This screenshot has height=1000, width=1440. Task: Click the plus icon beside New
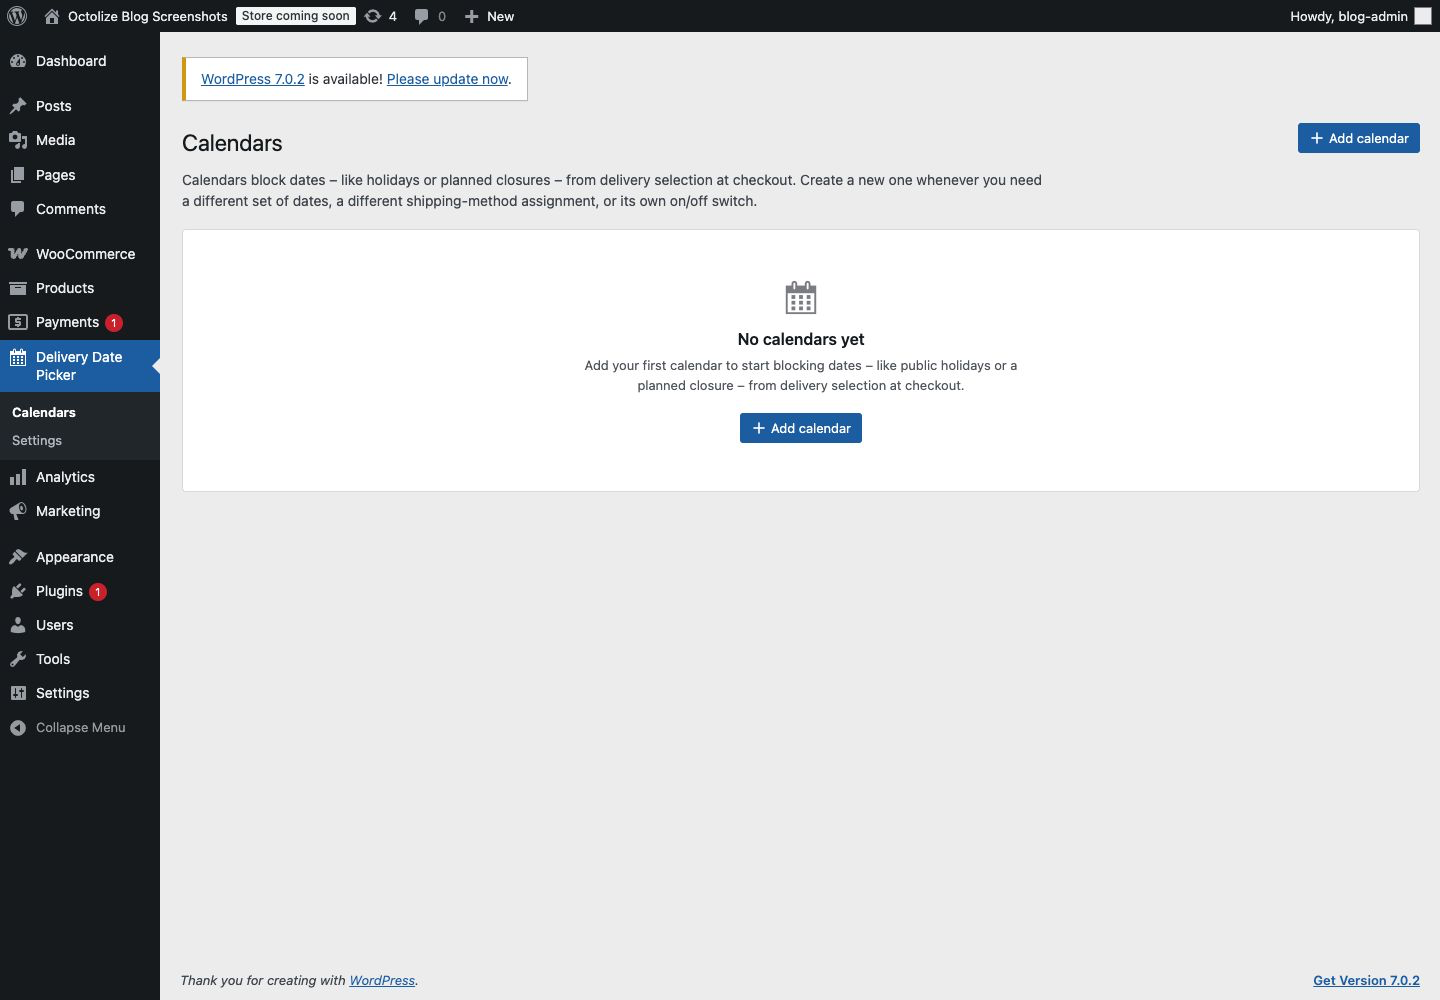pyautogui.click(x=472, y=16)
